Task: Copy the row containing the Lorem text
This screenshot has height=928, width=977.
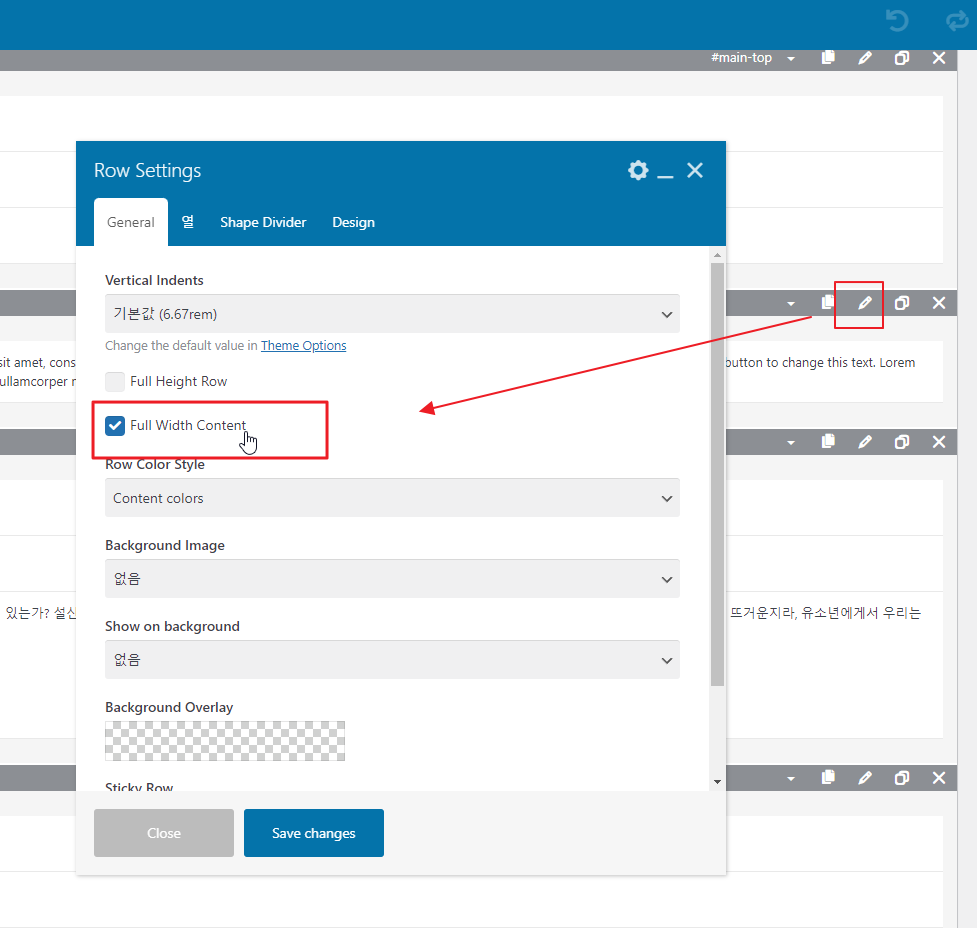Action: [828, 303]
